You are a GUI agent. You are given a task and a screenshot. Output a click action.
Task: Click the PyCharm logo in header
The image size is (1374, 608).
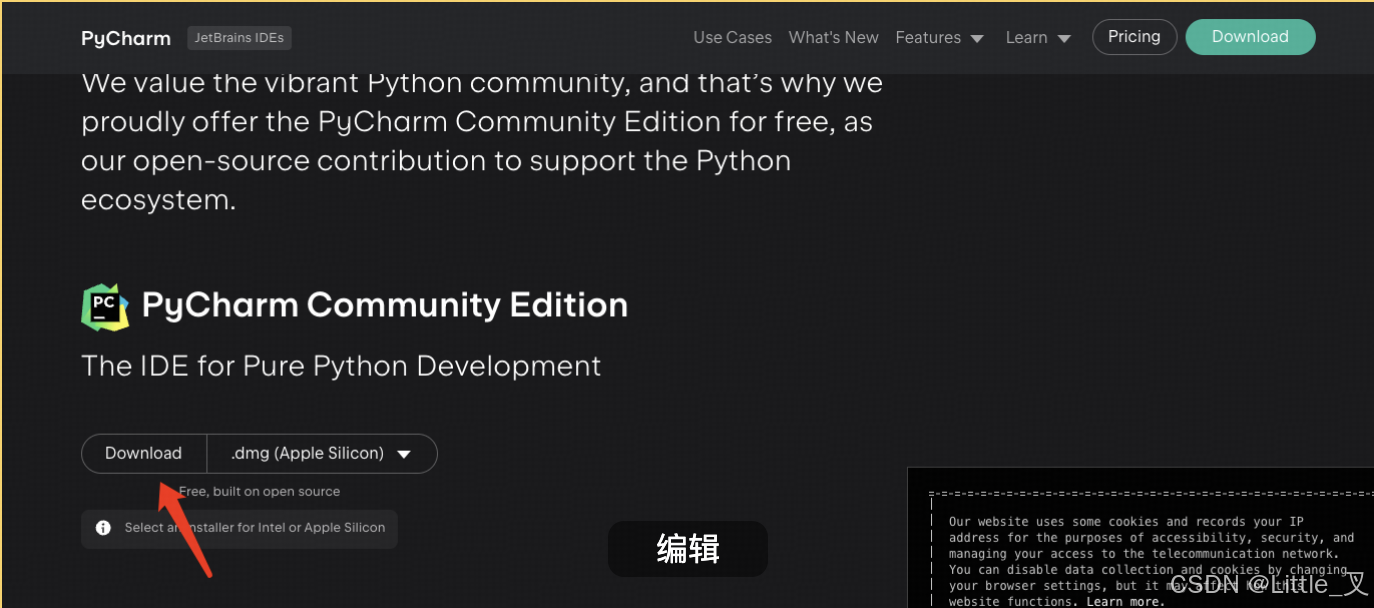(126, 38)
